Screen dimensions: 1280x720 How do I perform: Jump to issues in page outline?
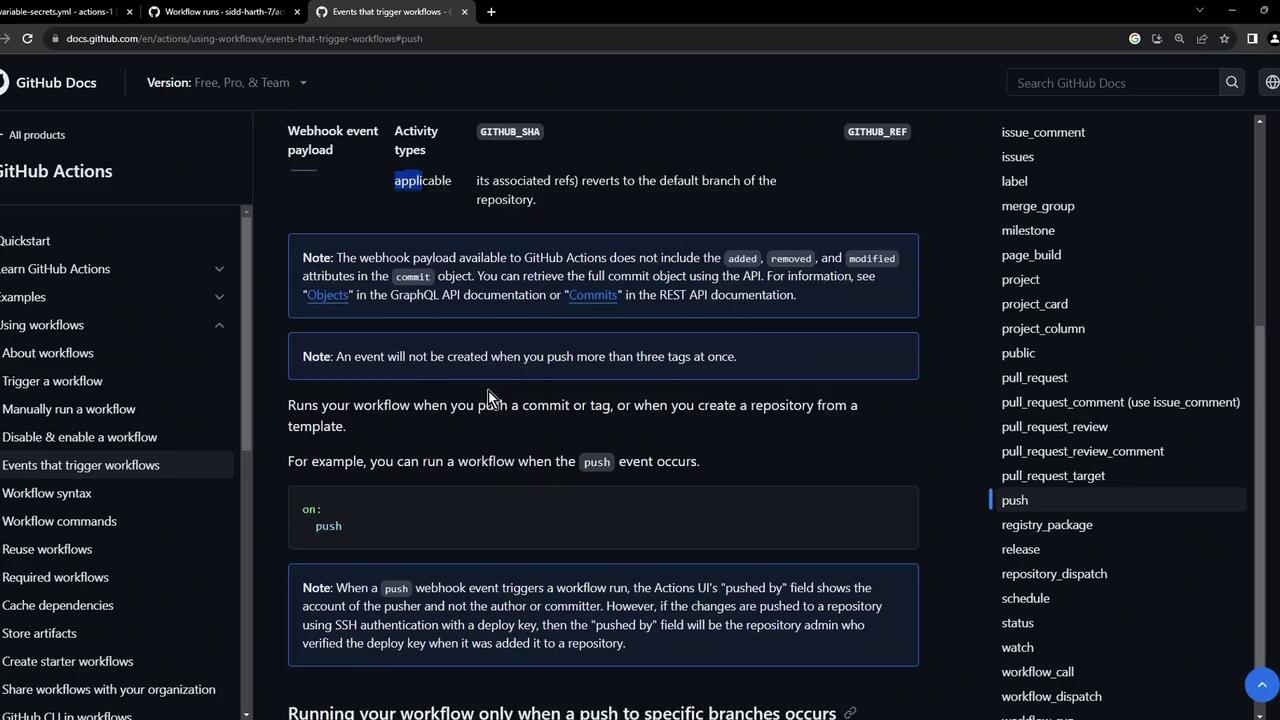(1018, 157)
